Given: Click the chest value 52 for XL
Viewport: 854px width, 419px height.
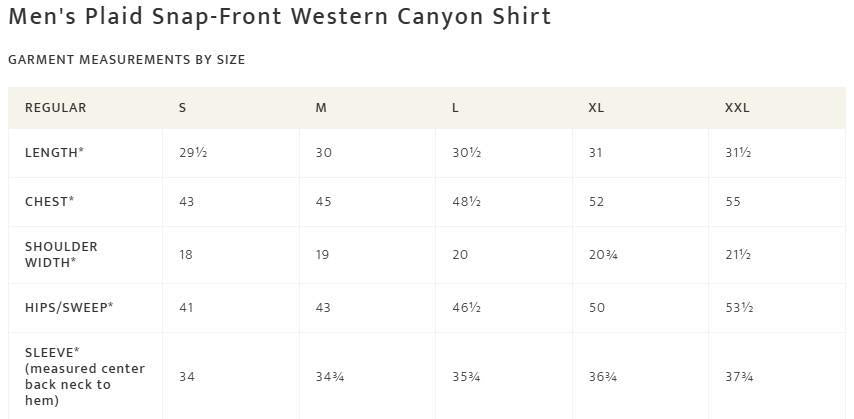Looking at the screenshot, I should [597, 202].
